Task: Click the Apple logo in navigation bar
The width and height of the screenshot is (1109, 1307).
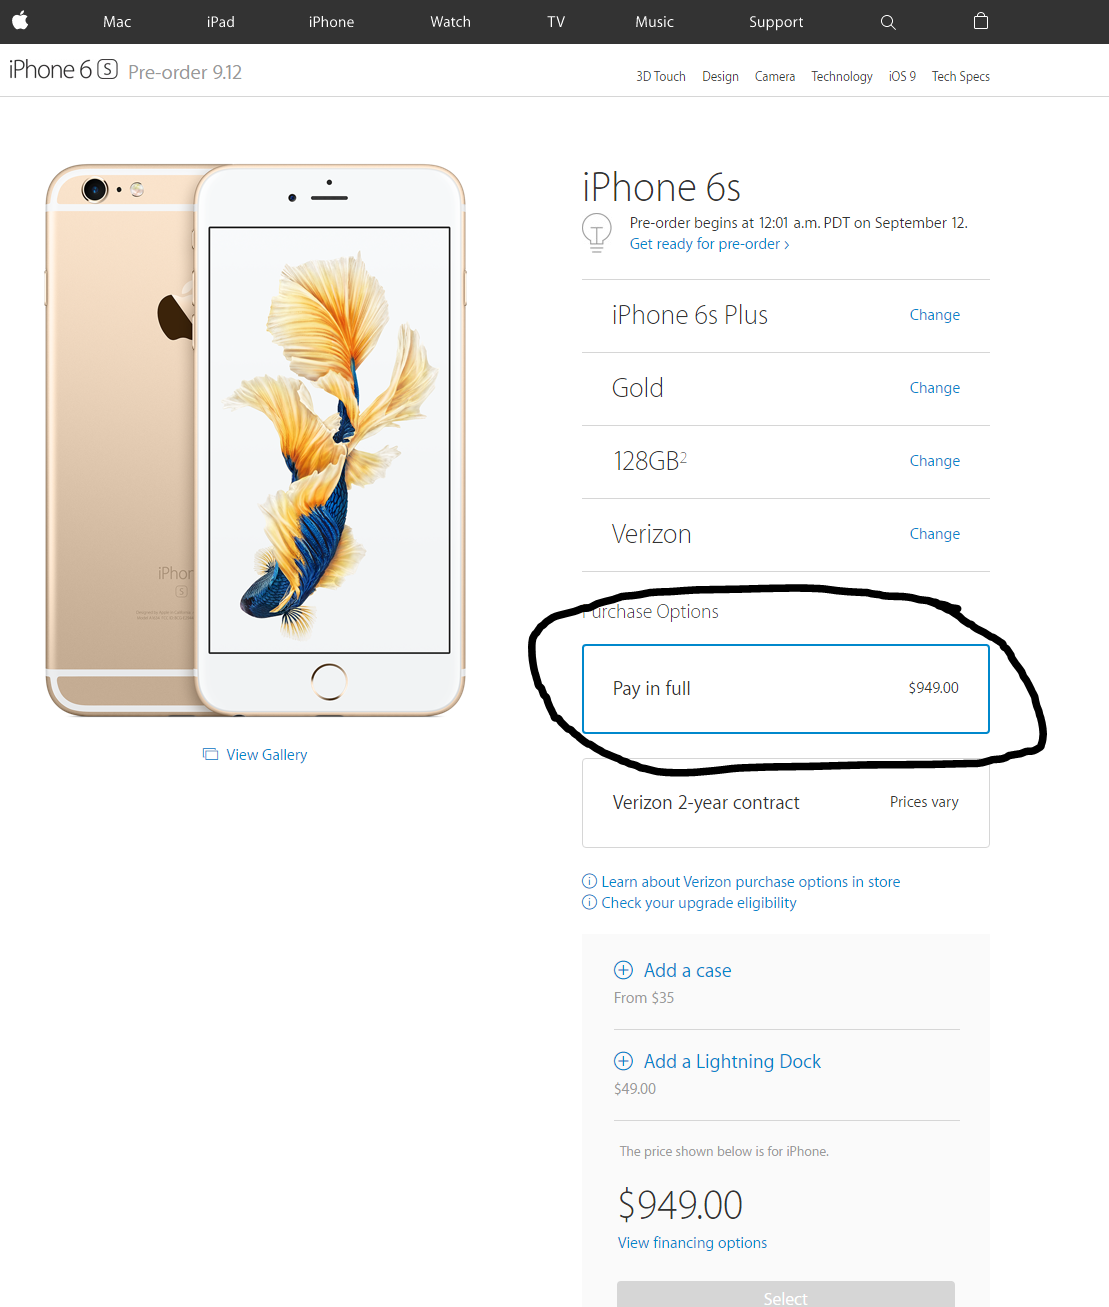Action: point(20,20)
